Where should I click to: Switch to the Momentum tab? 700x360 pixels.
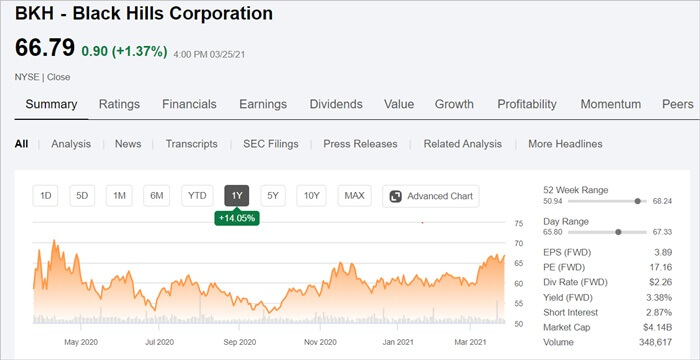pos(611,105)
